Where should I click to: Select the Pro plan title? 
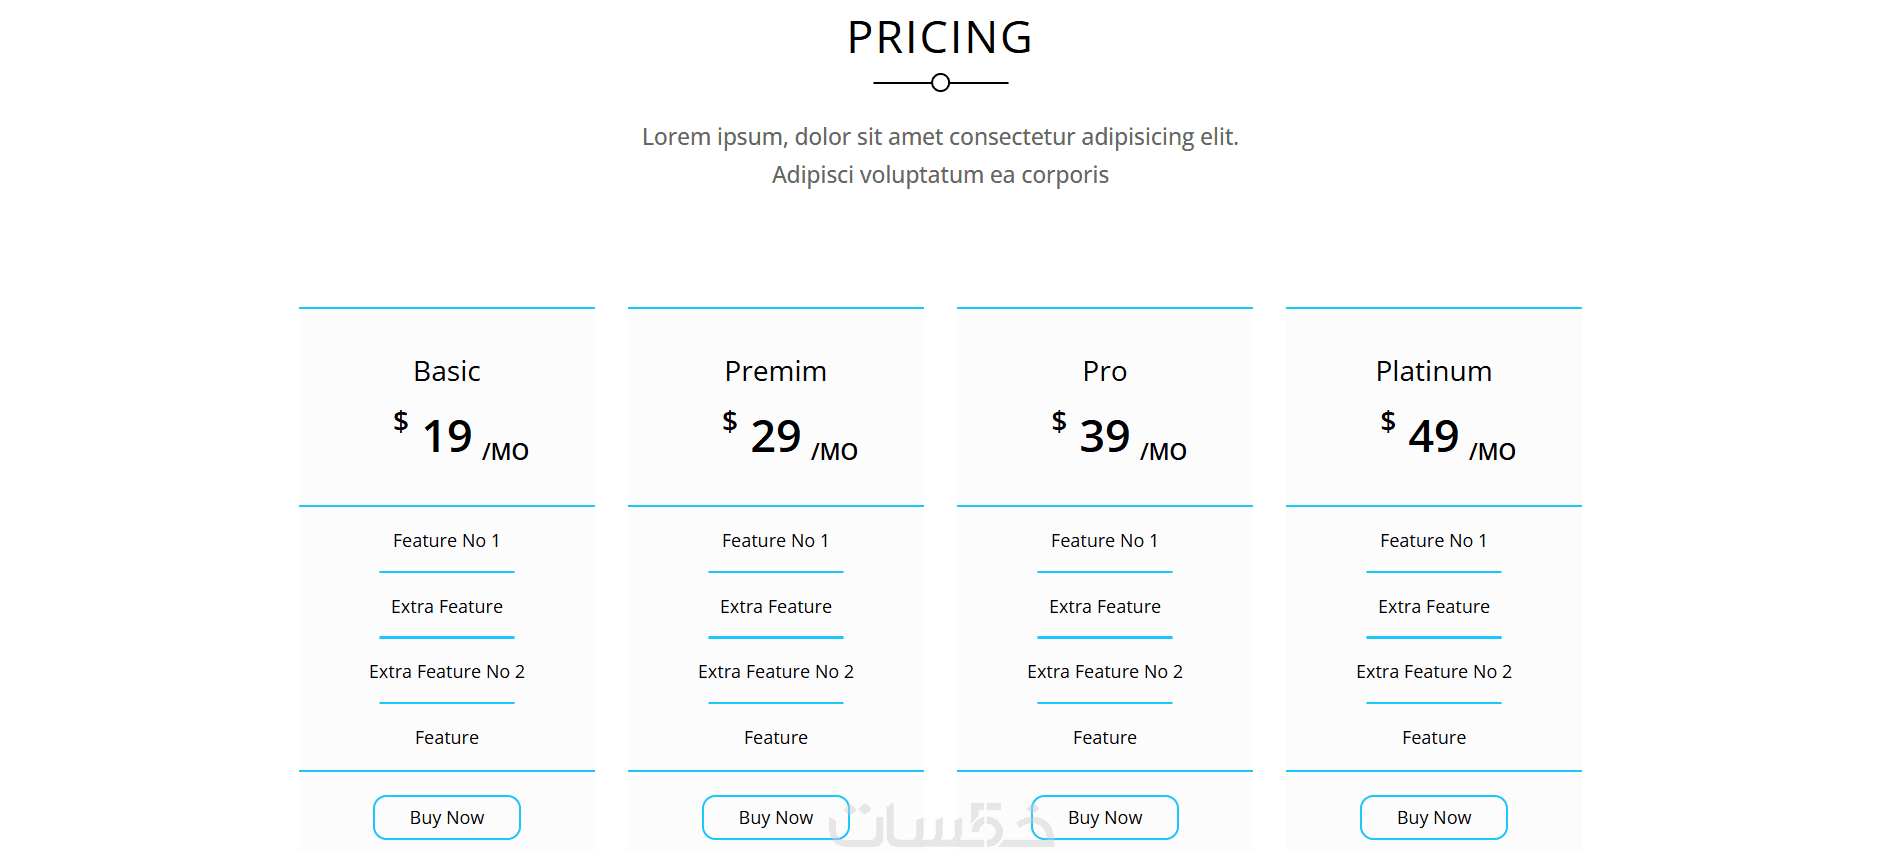(1105, 371)
